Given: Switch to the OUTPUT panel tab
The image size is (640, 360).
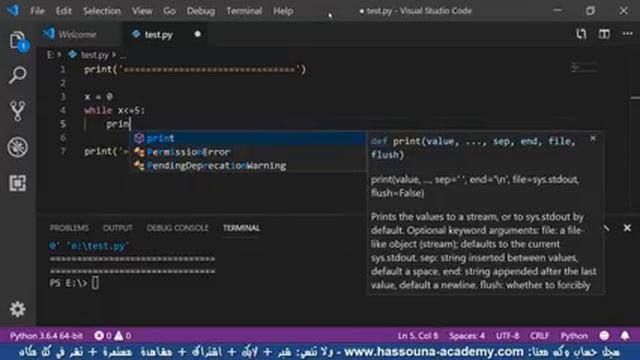Looking at the screenshot, I should click(x=118, y=228).
